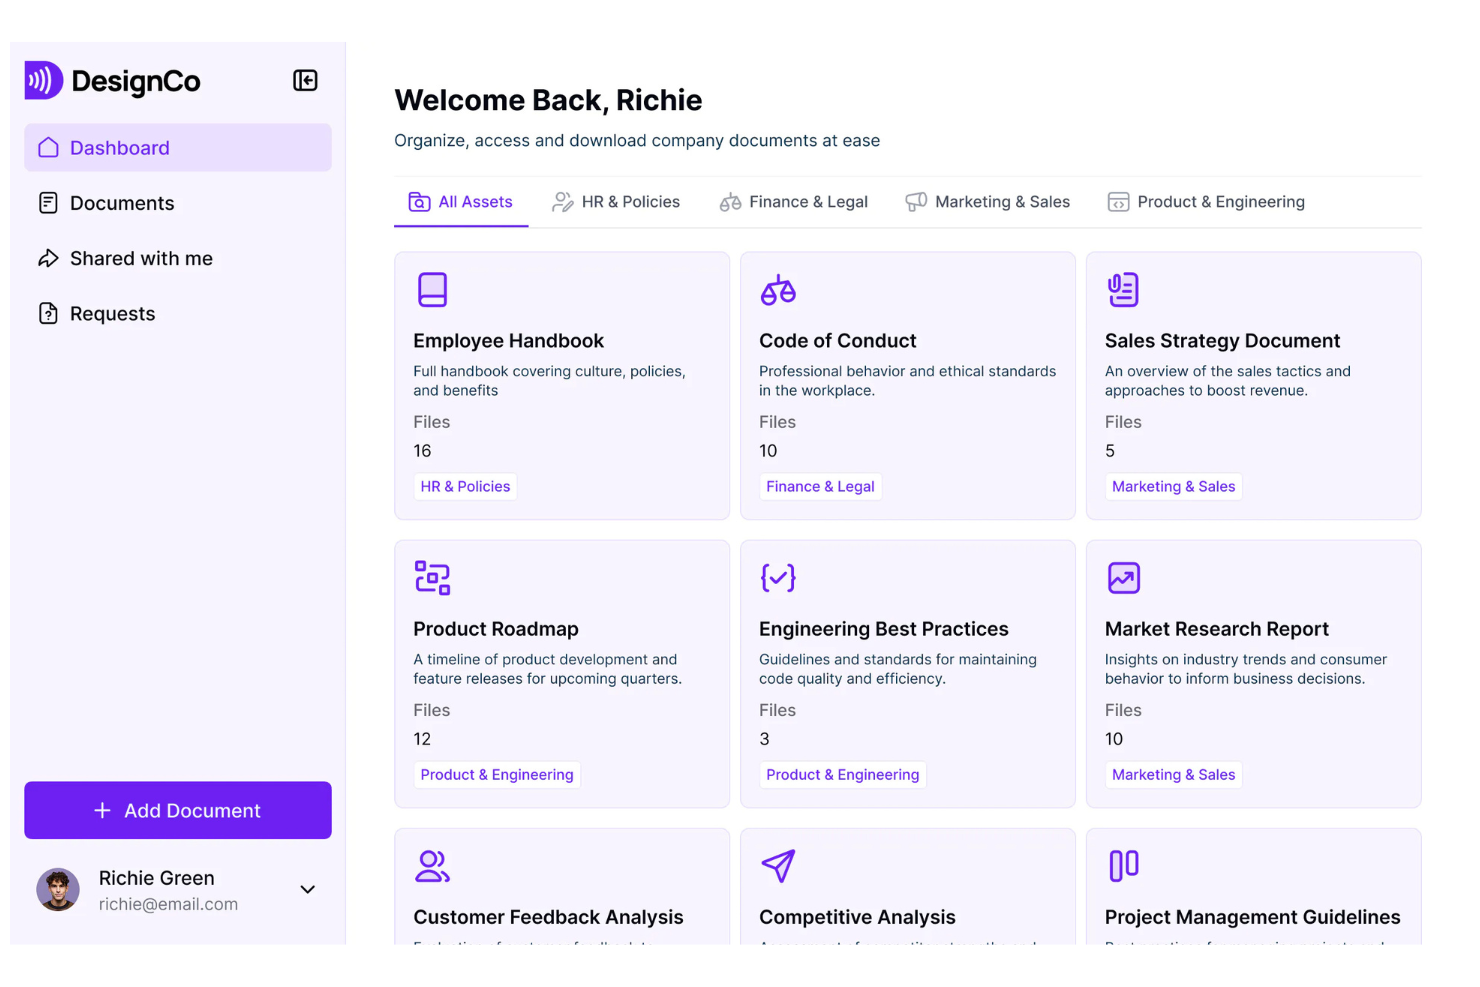
Task: Click Product & Engineering tag on Engineering Best Practices
Action: [x=842, y=775]
